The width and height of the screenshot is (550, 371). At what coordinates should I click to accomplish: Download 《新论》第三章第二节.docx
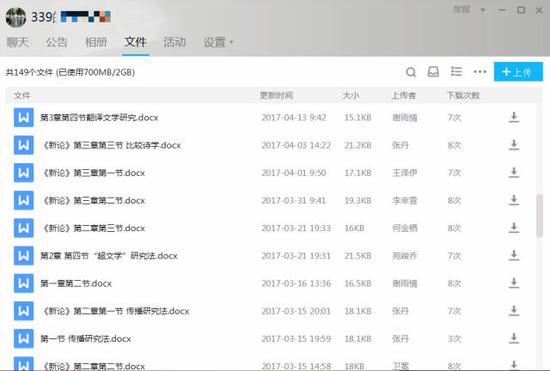[x=514, y=200]
